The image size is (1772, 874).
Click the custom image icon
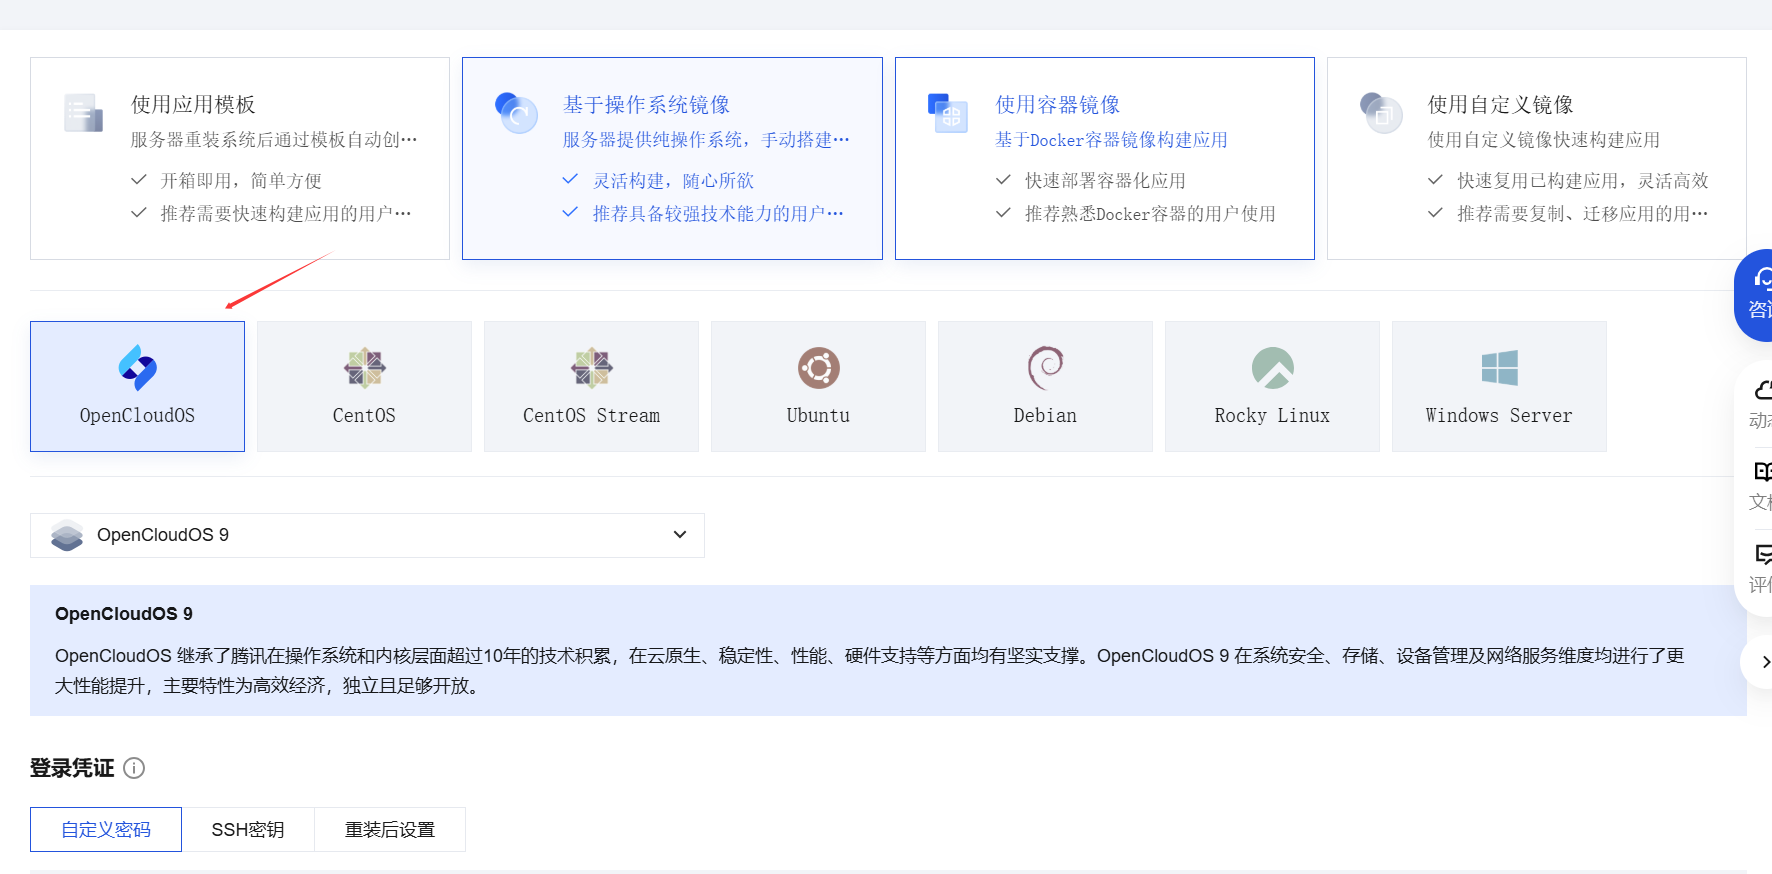point(1380,113)
